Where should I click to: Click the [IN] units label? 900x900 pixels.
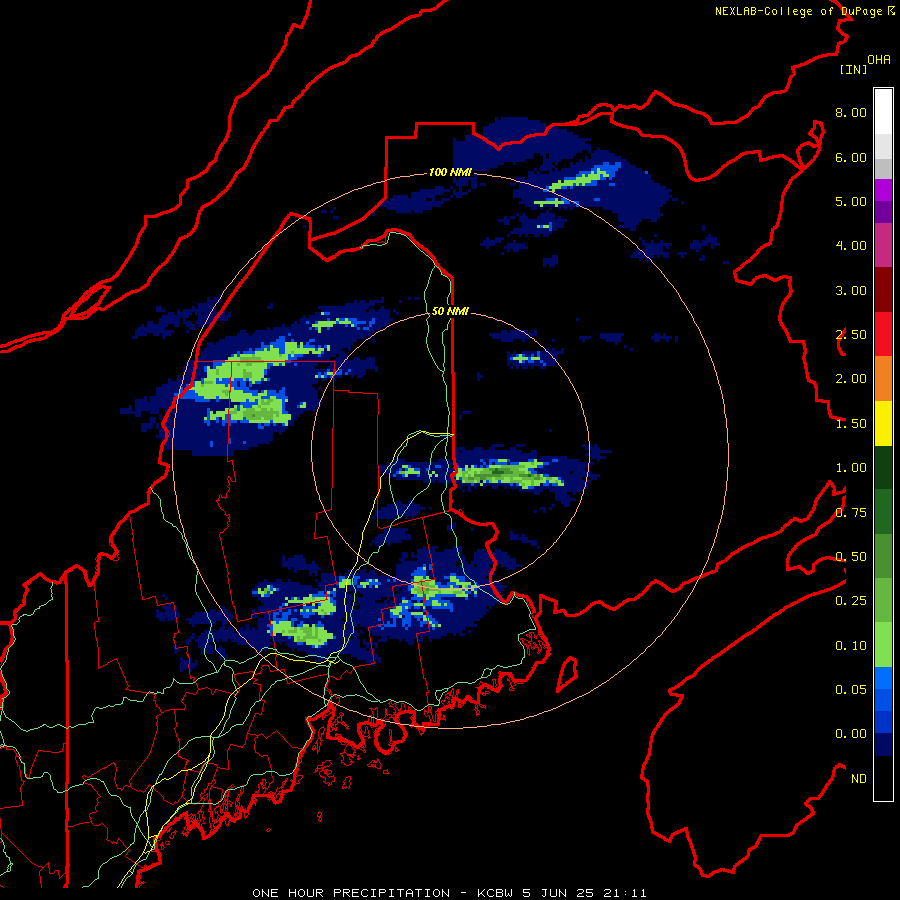pos(853,69)
